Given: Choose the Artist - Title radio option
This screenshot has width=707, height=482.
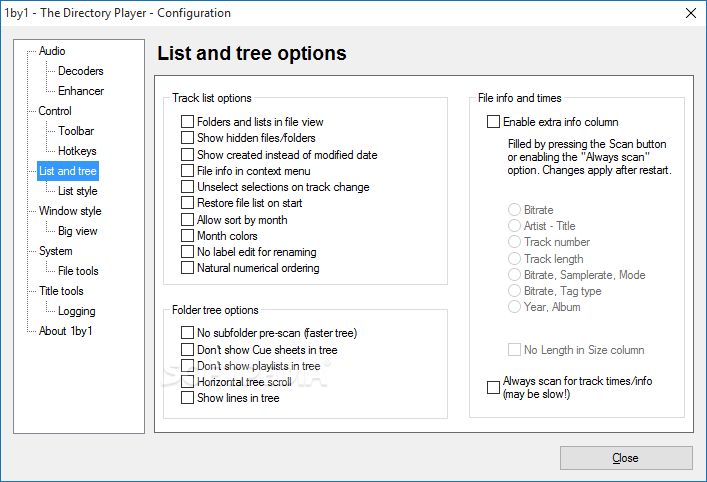Looking at the screenshot, I should 514,225.
